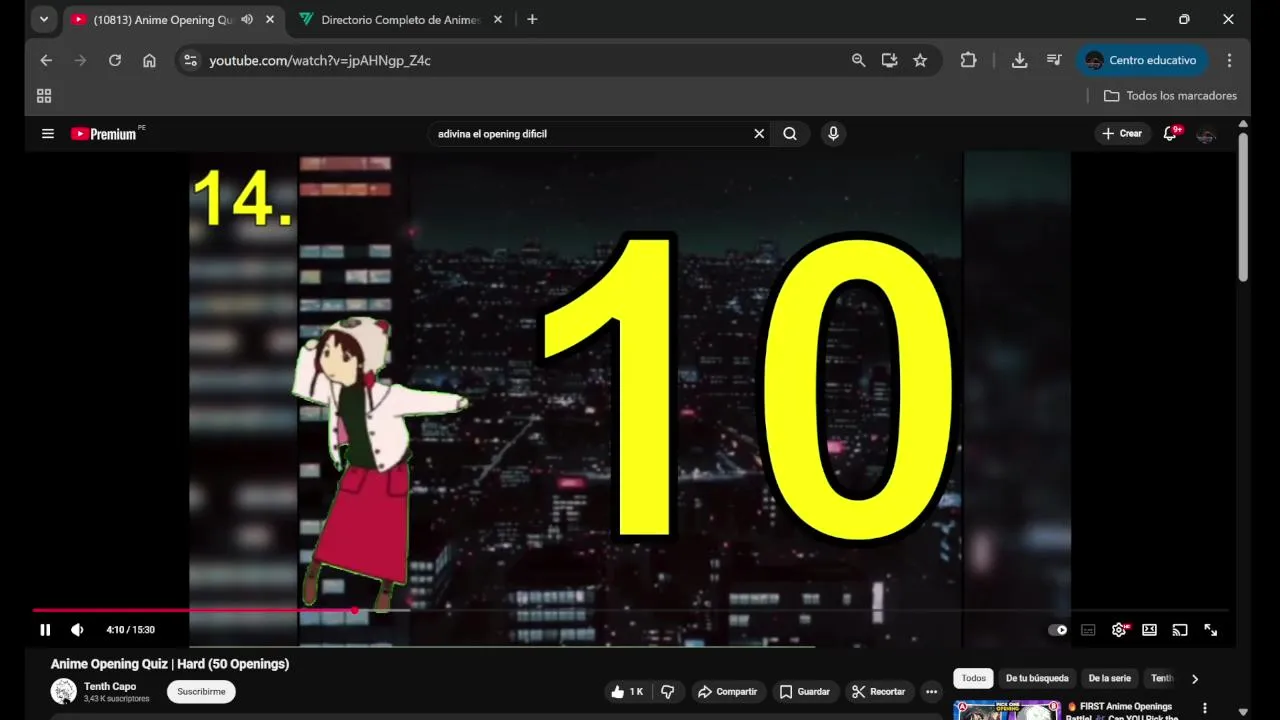Image resolution: width=1280 pixels, height=720 pixels.
Task: Open FIRST Anime Openings Battle thumbnail
Action: 1007,710
